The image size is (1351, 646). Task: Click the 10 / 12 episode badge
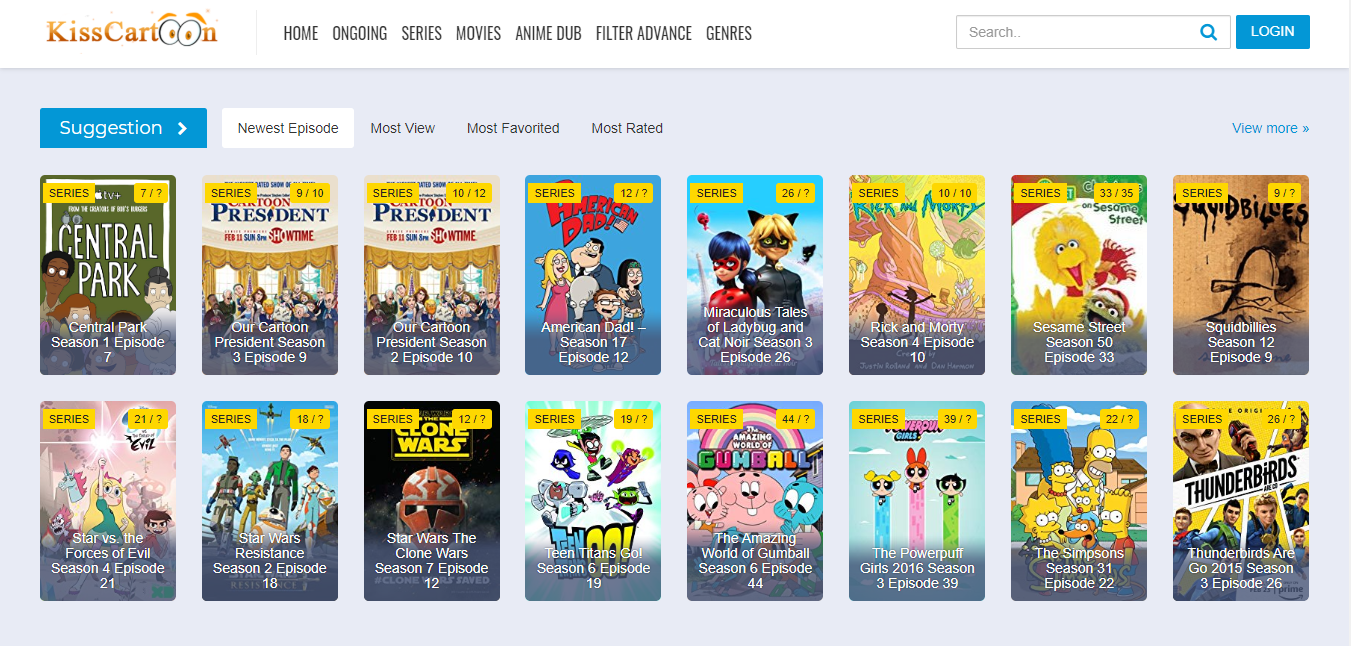tap(469, 193)
